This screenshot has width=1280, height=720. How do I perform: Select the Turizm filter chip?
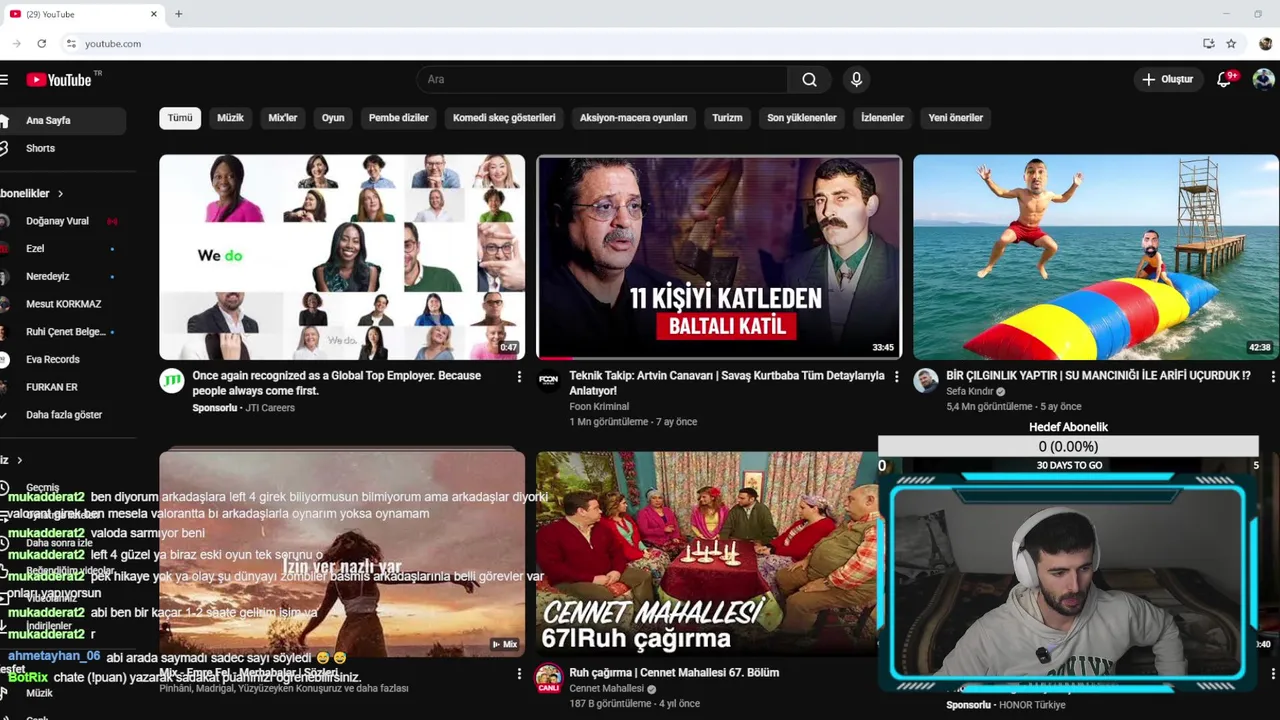[x=727, y=118]
